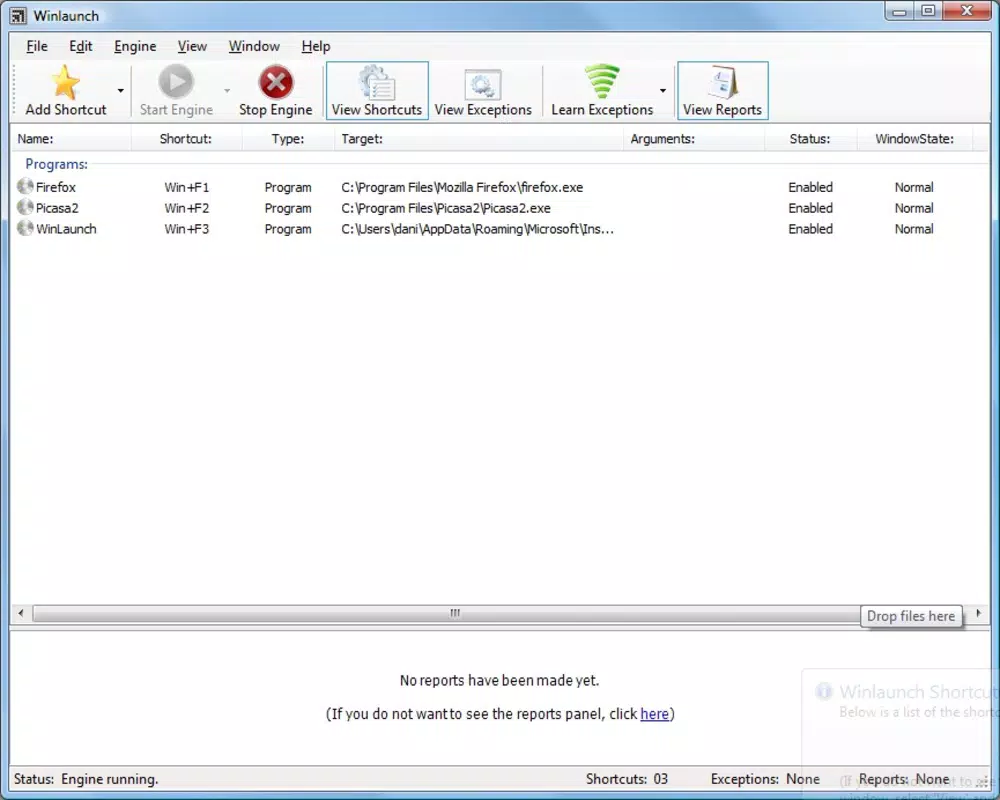Image resolution: width=1000 pixels, height=800 pixels.
Task: Open the View menu
Action: click(192, 46)
